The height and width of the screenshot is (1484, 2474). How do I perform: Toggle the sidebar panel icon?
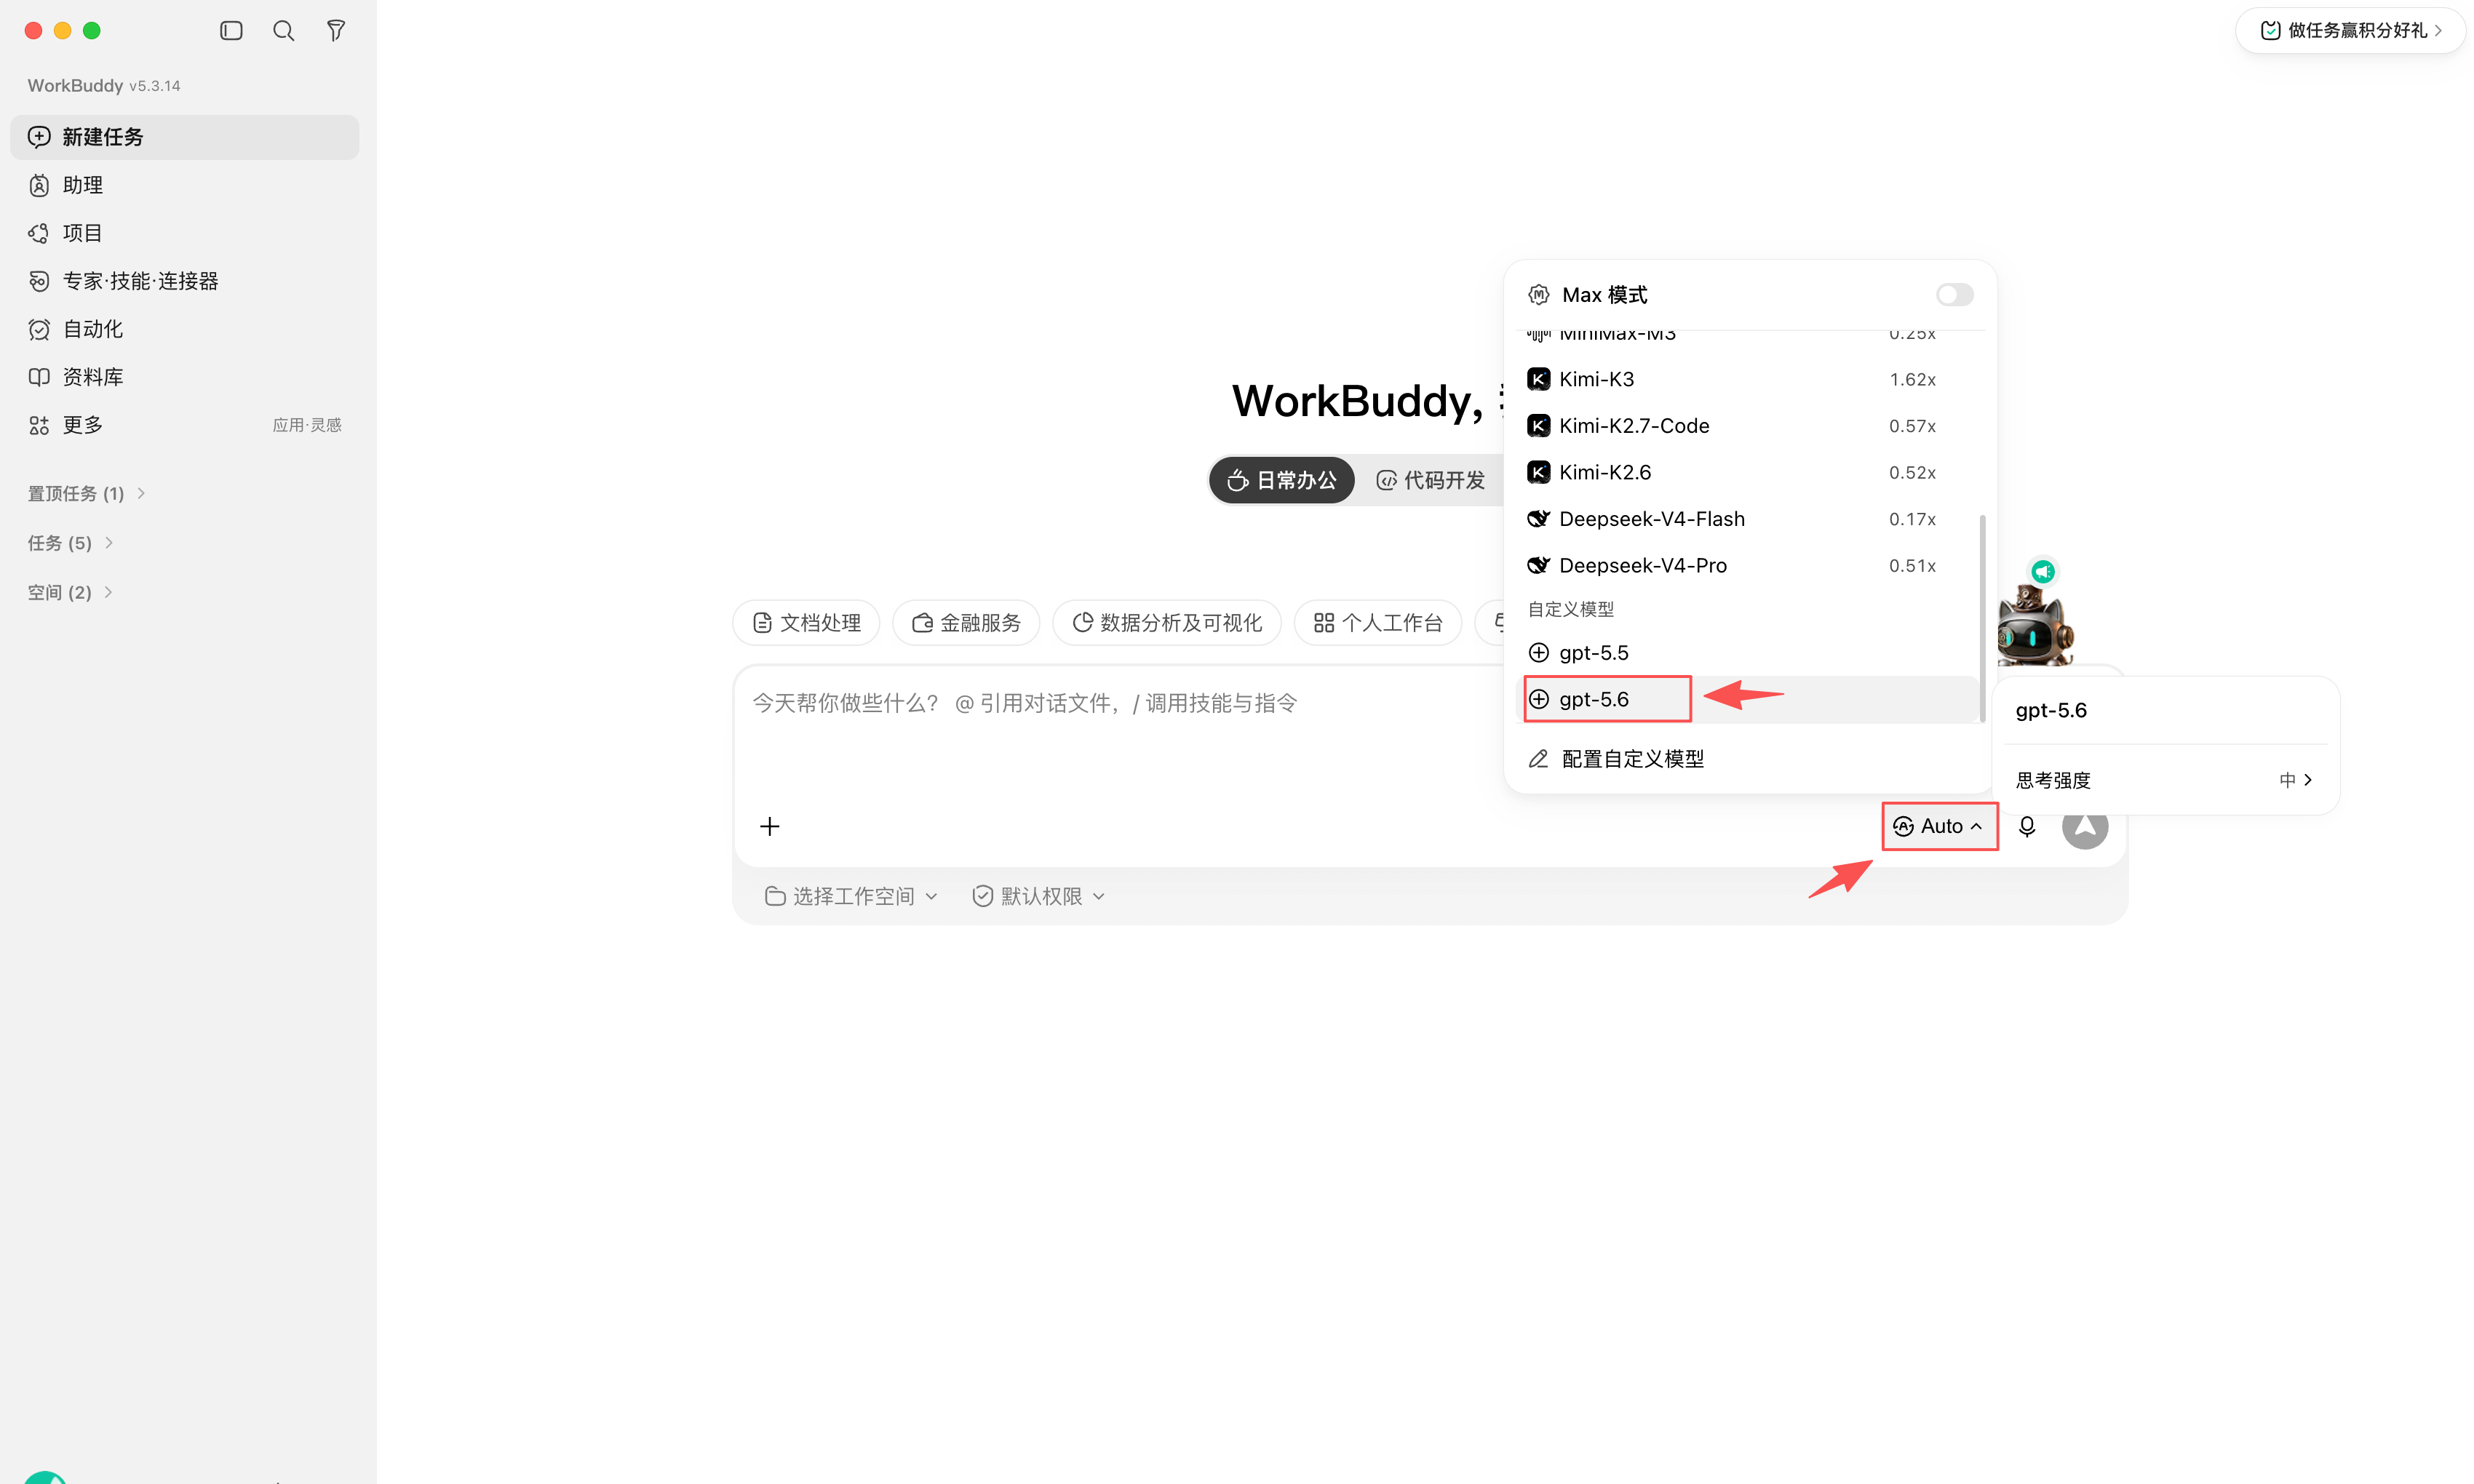click(x=231, y=31)
